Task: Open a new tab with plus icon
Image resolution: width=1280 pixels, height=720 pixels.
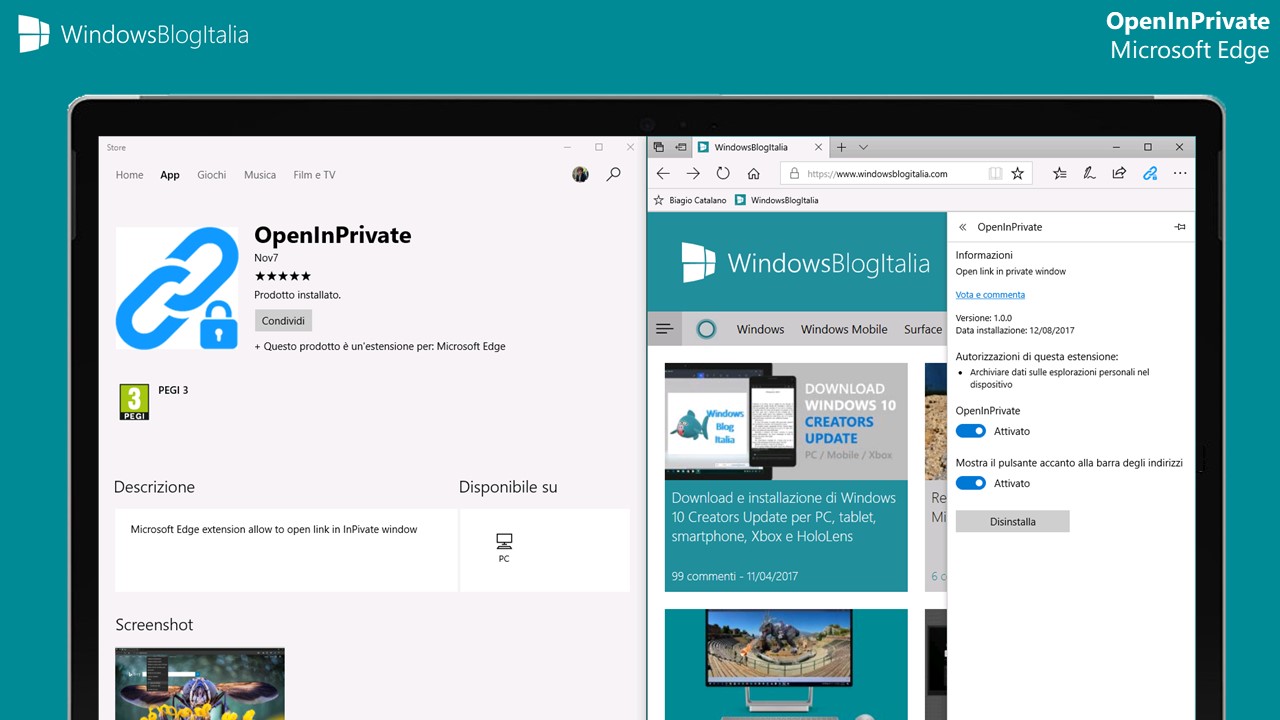Action: tap(841, 147)
